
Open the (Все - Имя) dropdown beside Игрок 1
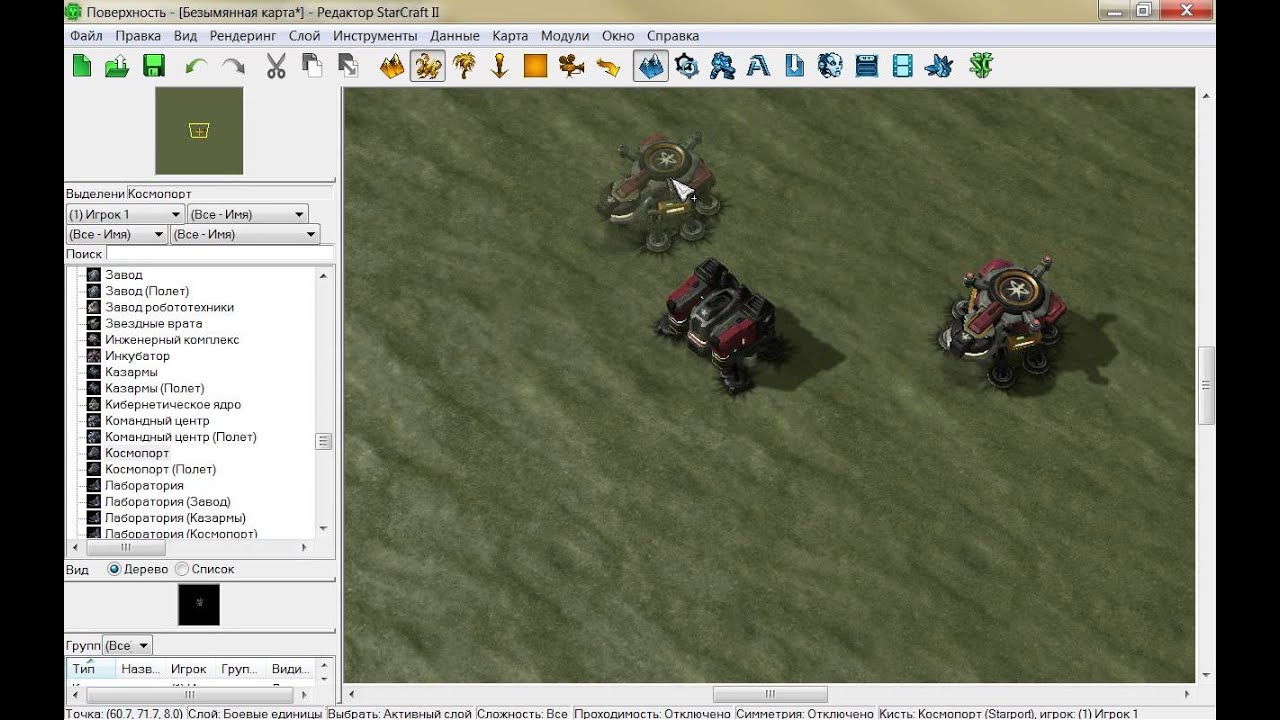247,214
